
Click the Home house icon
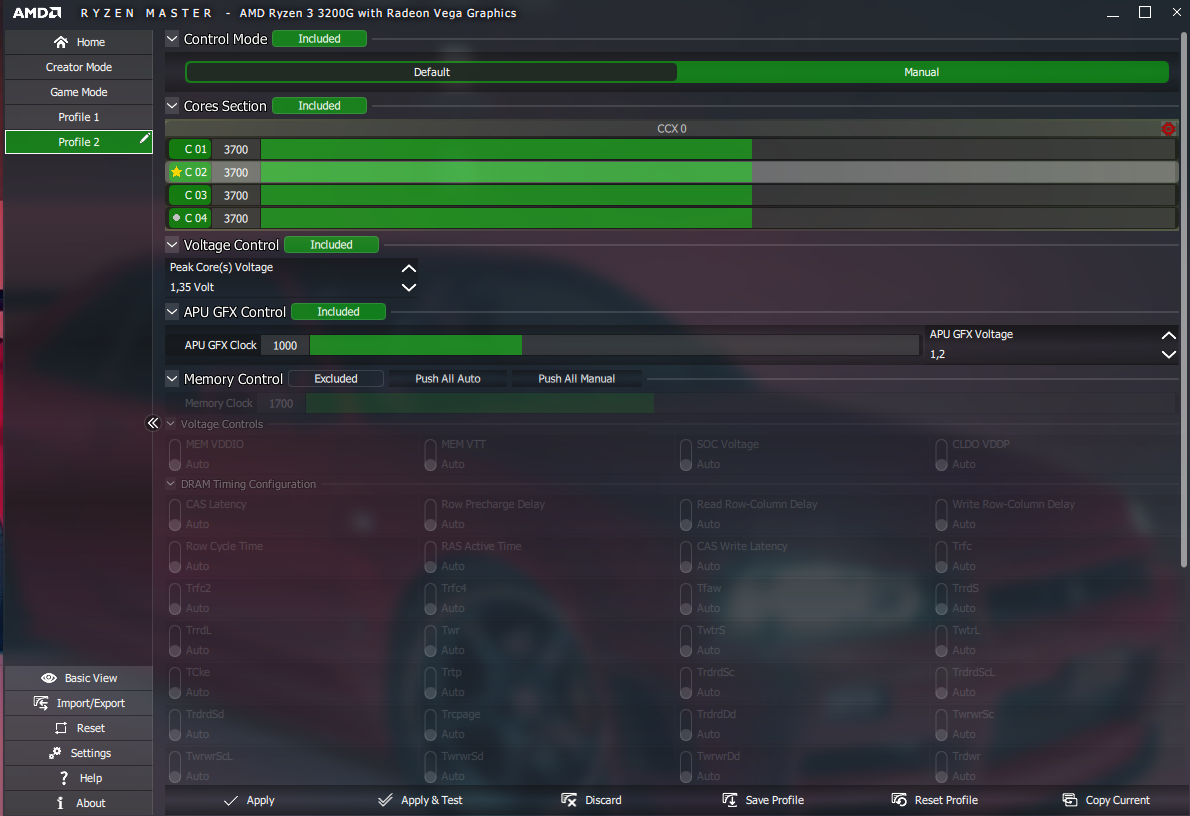click(x=61, y=43)
